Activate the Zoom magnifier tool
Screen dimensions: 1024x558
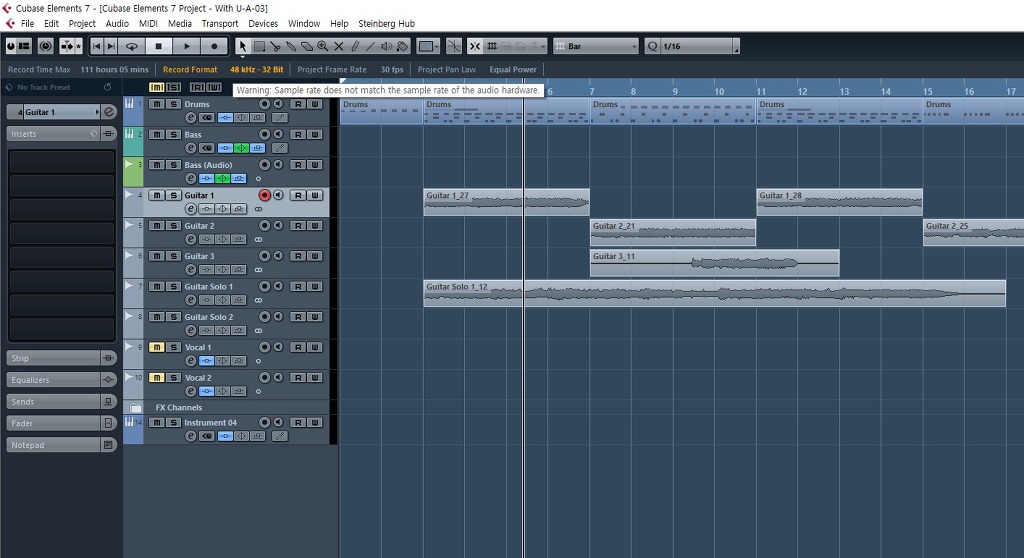click(x=323, y=46)
